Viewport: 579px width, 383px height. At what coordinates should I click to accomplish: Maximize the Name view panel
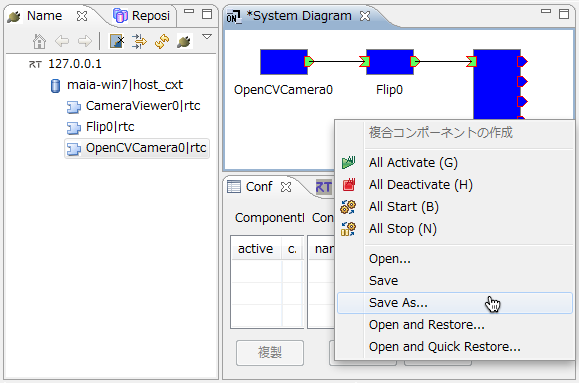pyautogui.click(x=207, y=14)
